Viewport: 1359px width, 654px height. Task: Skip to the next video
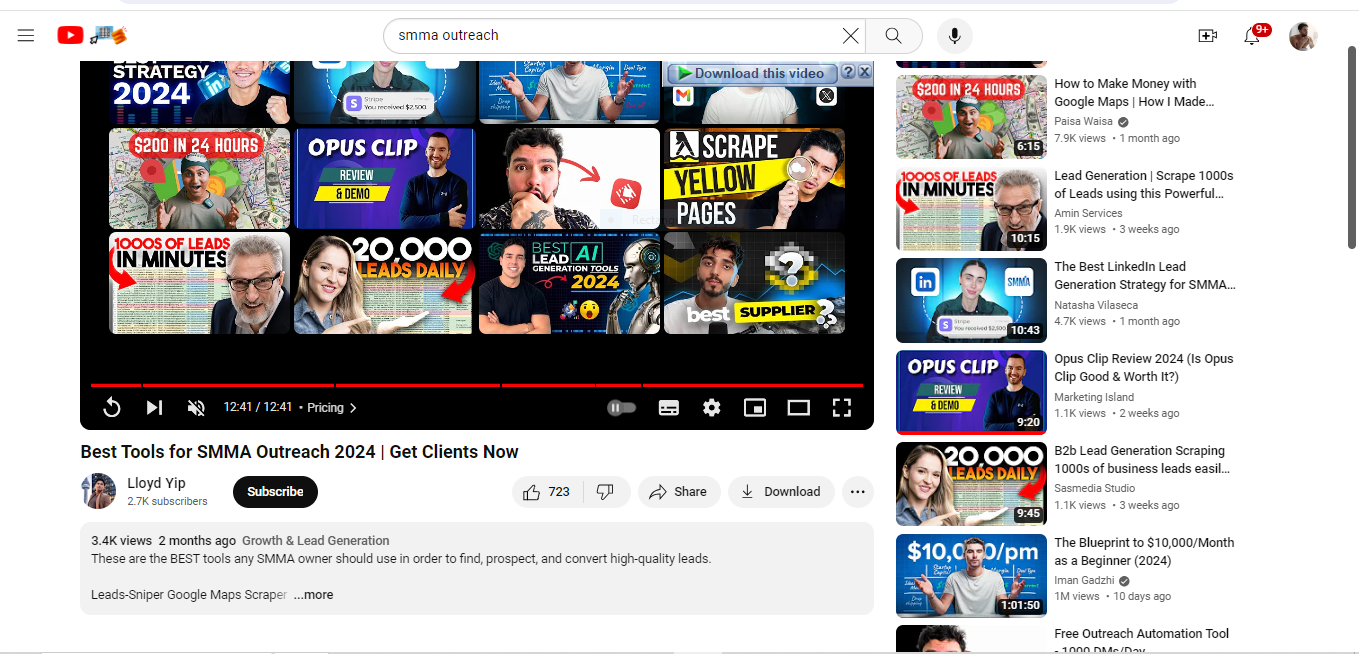tap(154, 407)
